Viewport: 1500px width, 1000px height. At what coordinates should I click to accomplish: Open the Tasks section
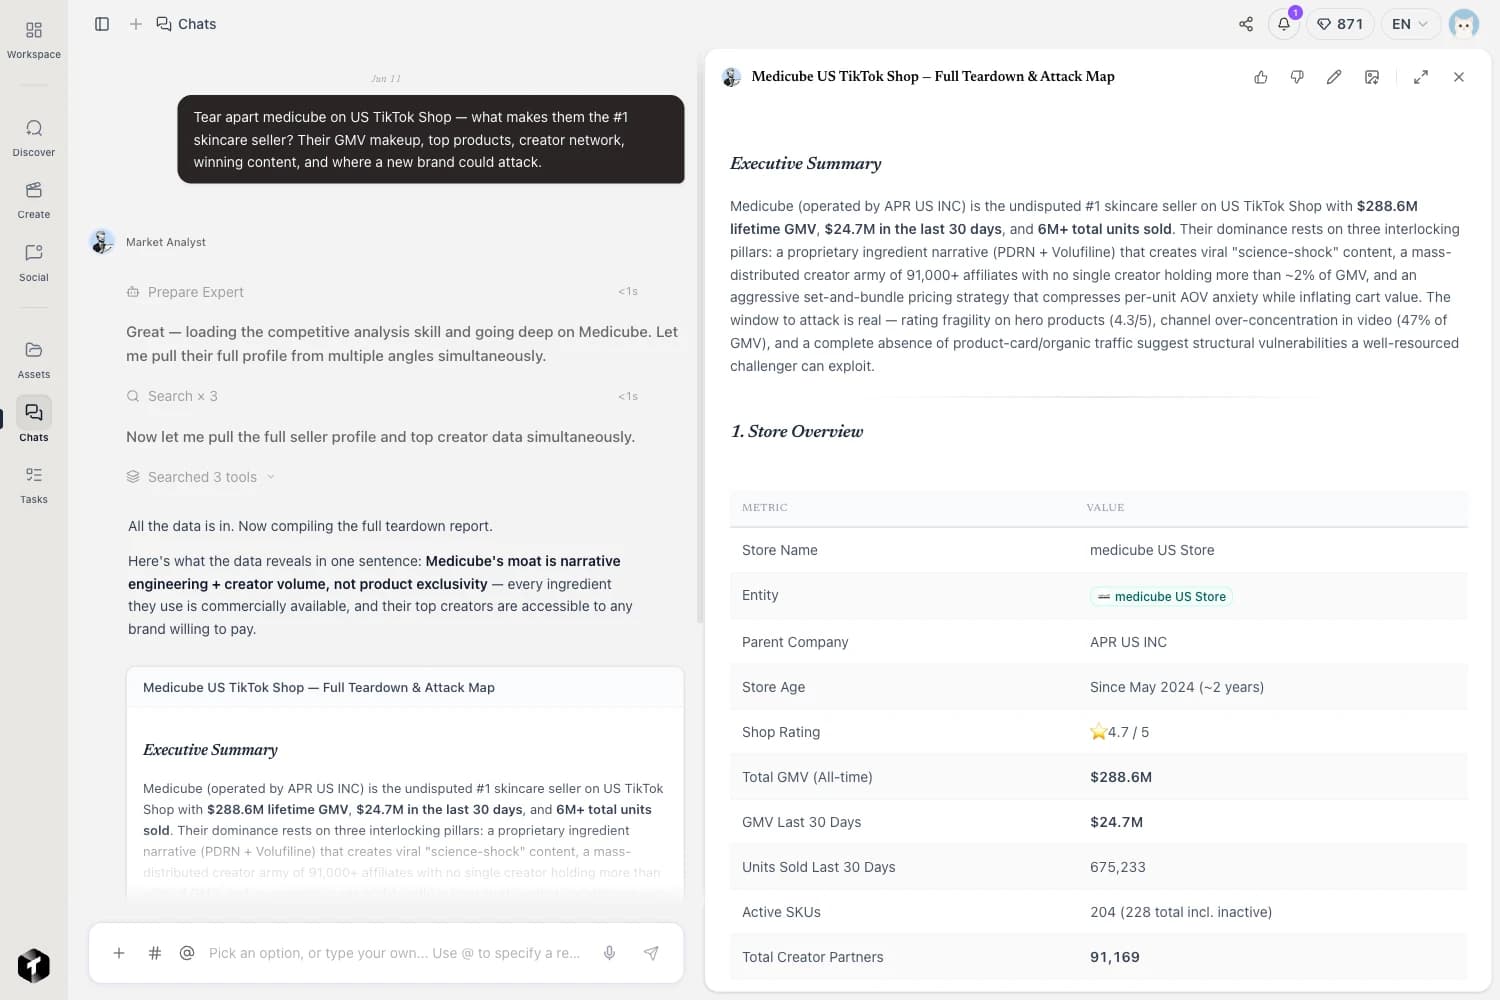coord(33,485)
